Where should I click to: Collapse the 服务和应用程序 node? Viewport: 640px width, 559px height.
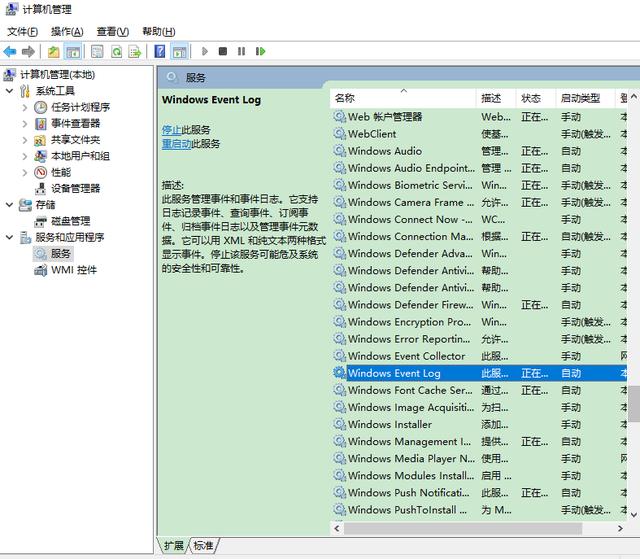[9, 237]
